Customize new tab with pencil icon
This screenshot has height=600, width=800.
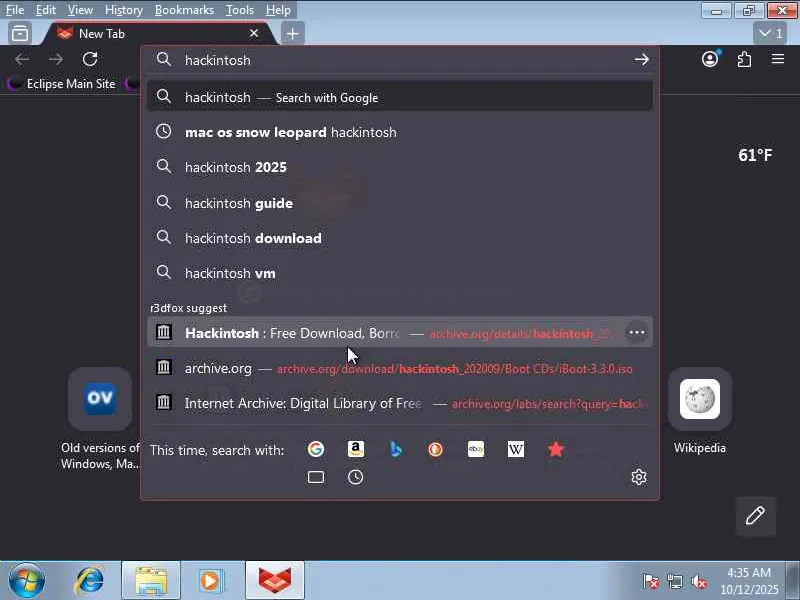[x=756, y=516]
